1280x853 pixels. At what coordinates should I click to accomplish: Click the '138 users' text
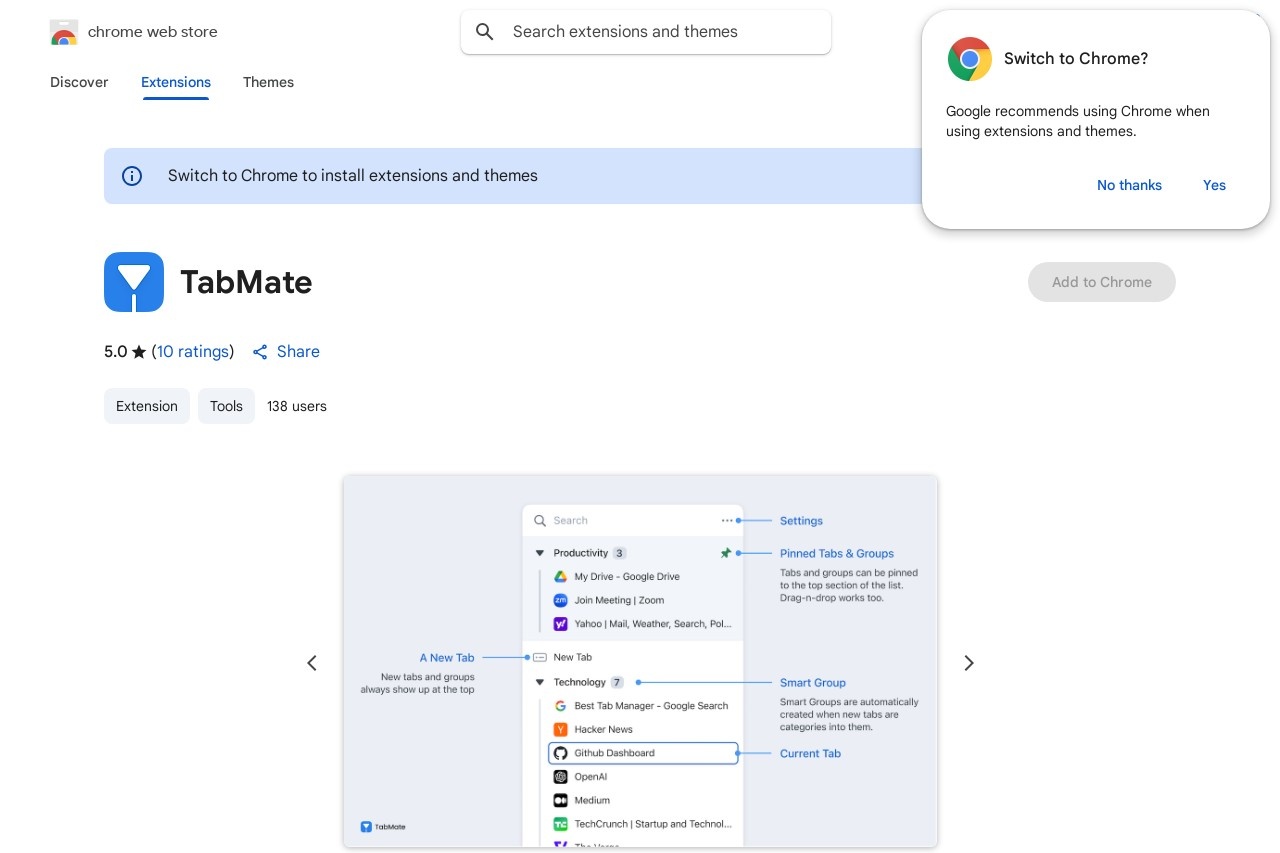(x=297, y=406)
